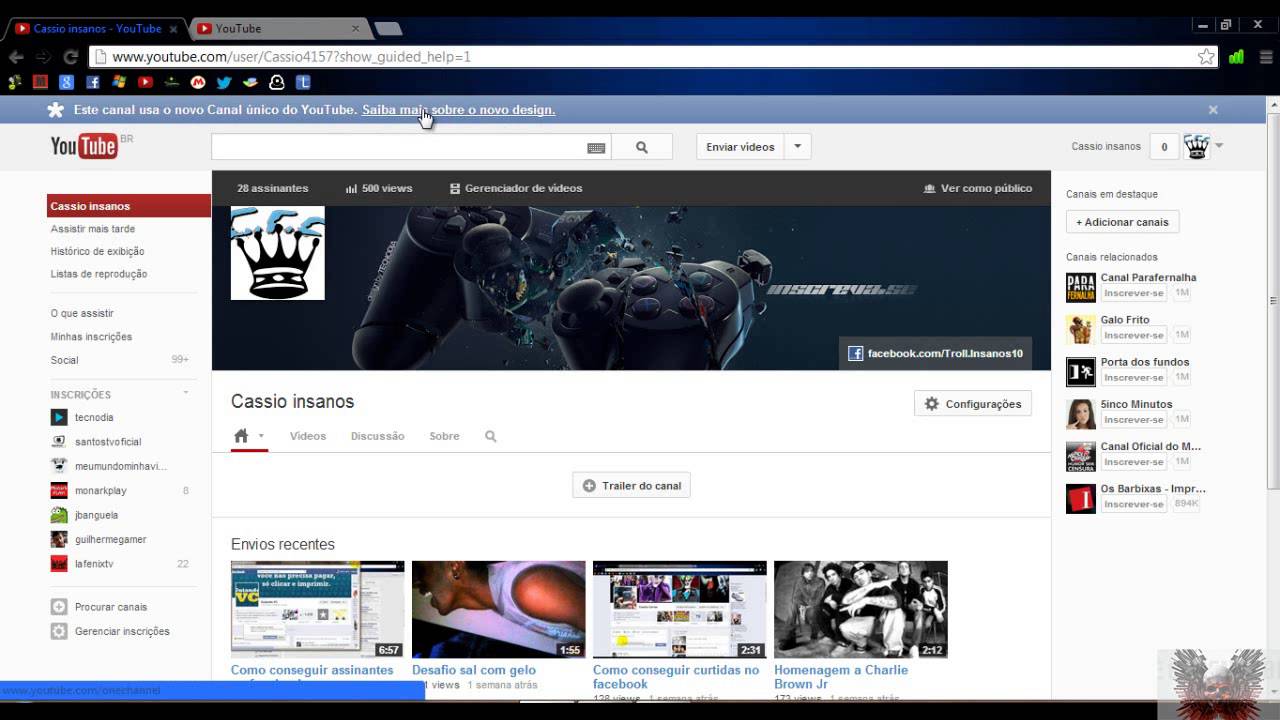Image resolution: width=1280 pixels, height=720 pixels.
Task: Click Ver como público
Action: tap(978, 188)
